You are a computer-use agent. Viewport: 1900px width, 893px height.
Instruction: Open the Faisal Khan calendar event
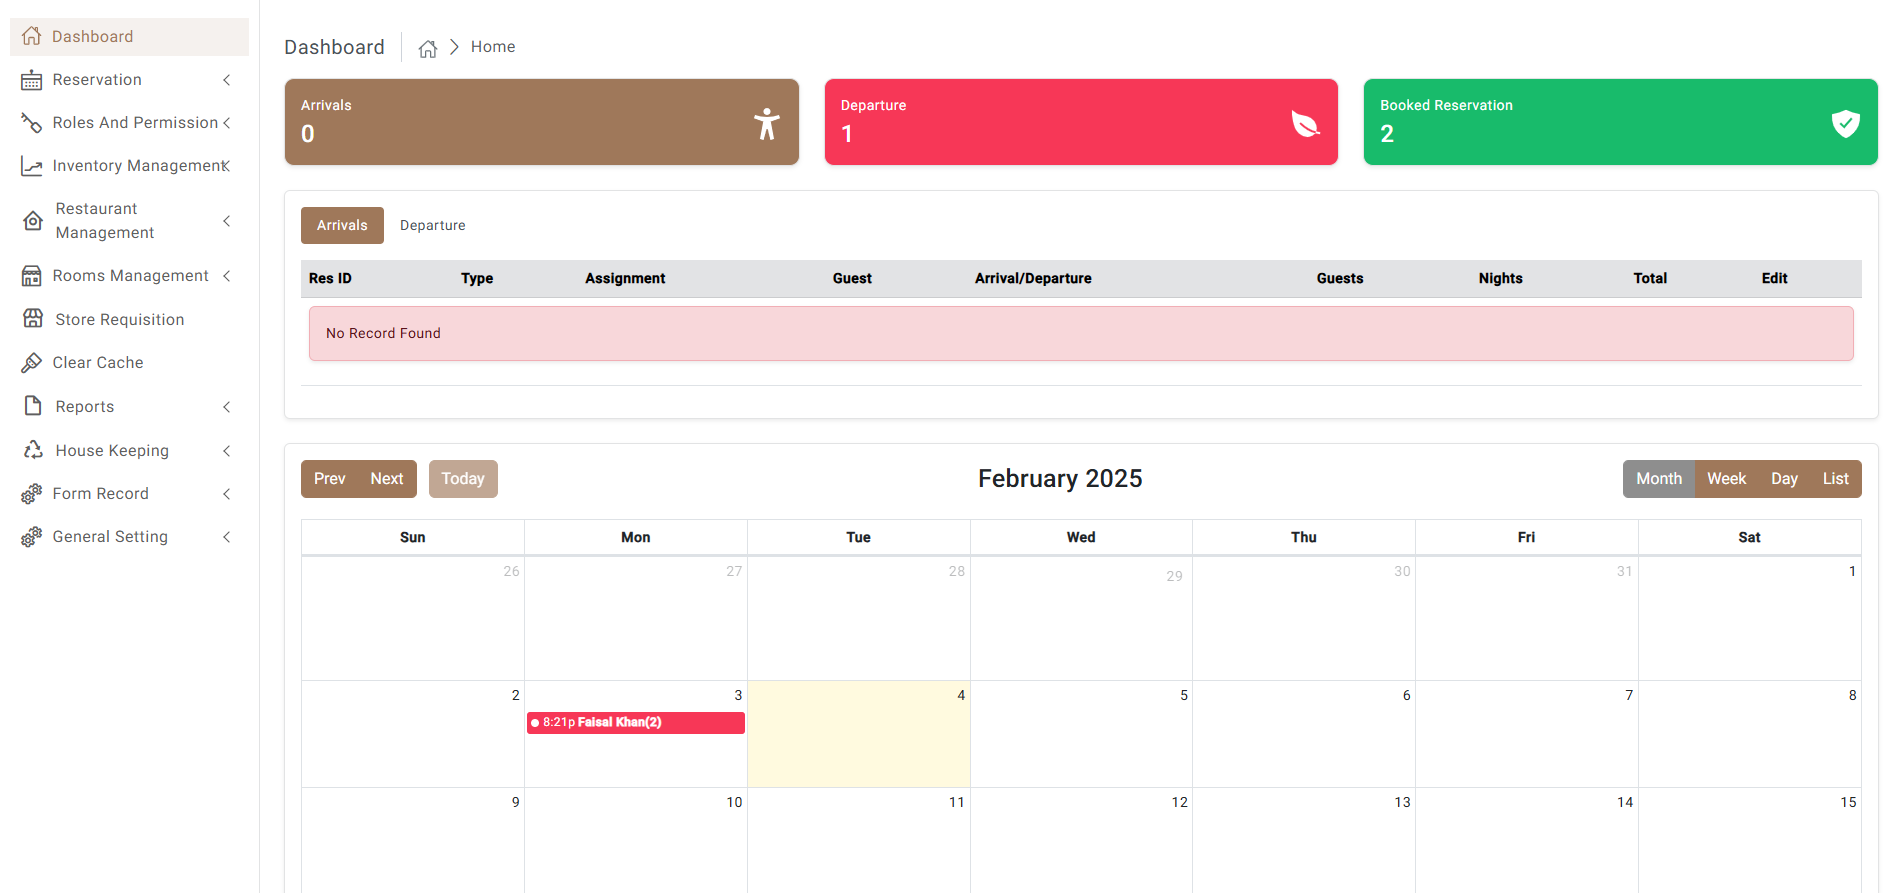pos(635,723)
